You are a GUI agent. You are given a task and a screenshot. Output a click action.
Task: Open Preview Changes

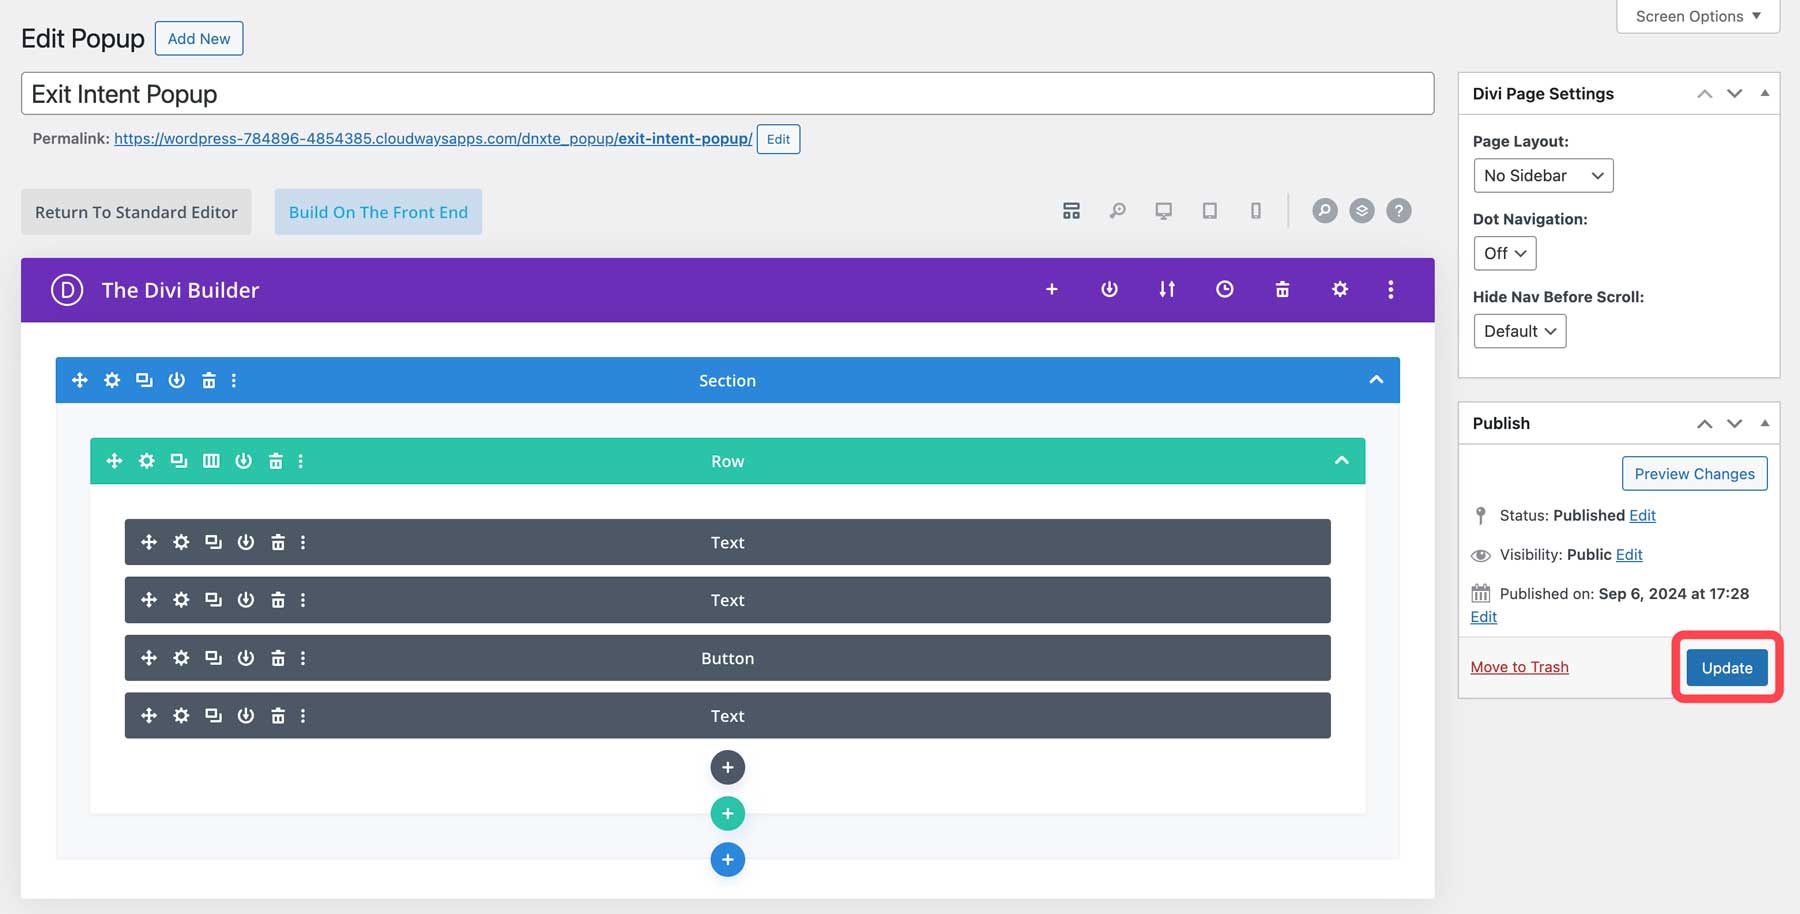(1694, 473)
